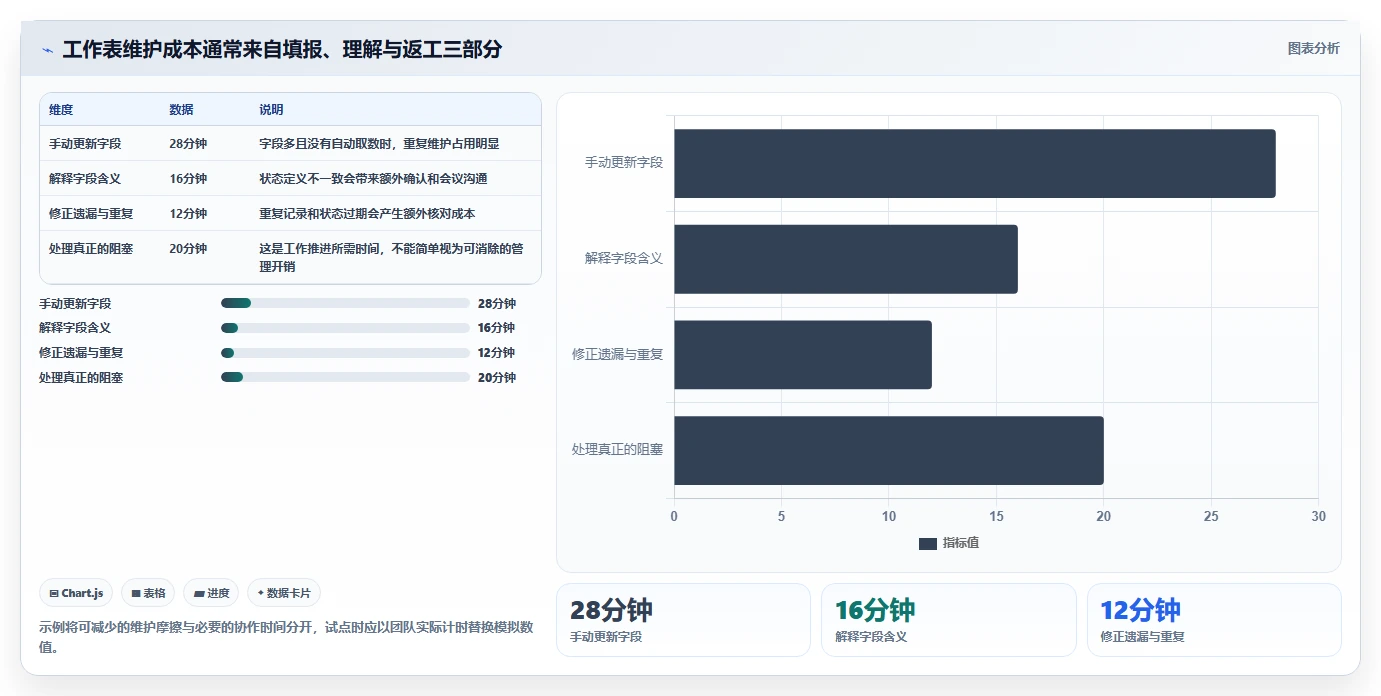Click the 28分钟 value beside the progress bar
The image size is (1381, 696).
coord(497,304)
